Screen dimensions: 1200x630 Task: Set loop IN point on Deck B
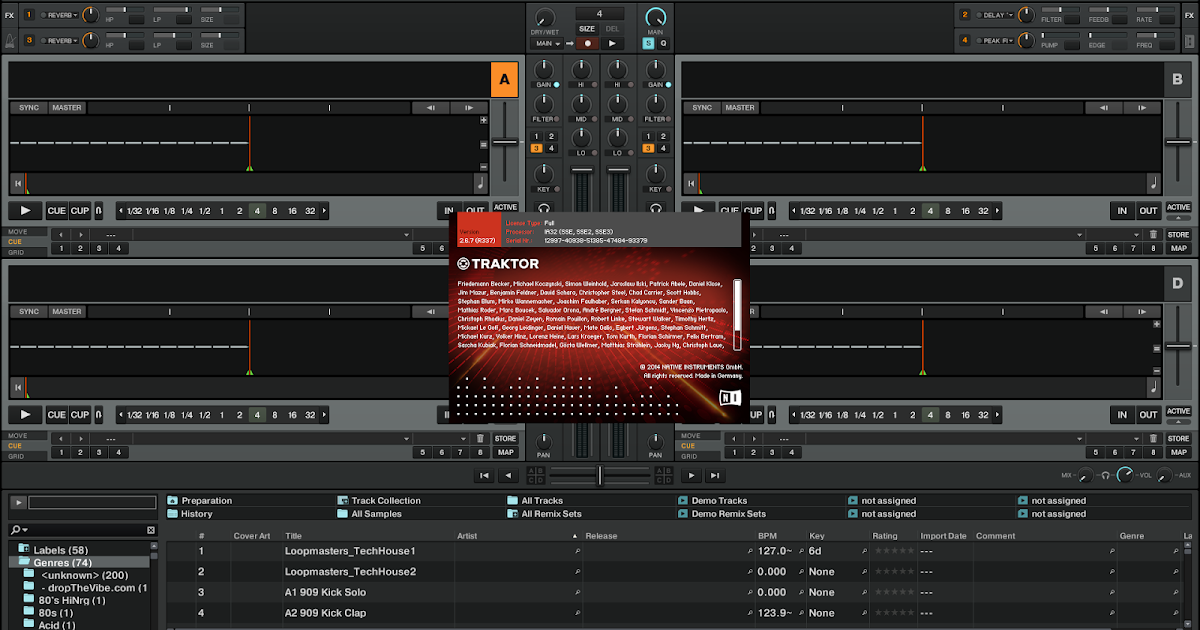[1123, 211]
